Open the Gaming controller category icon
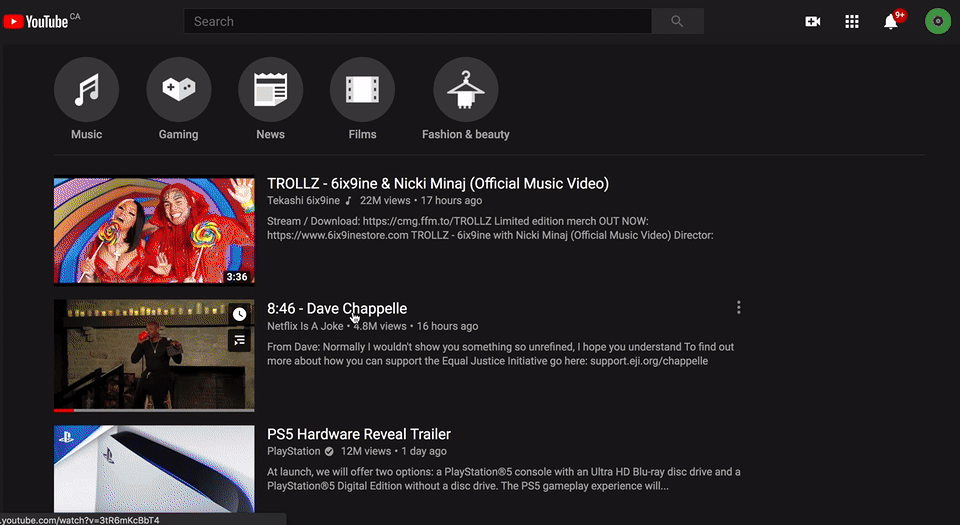The image size is (960, 525). 178,89
